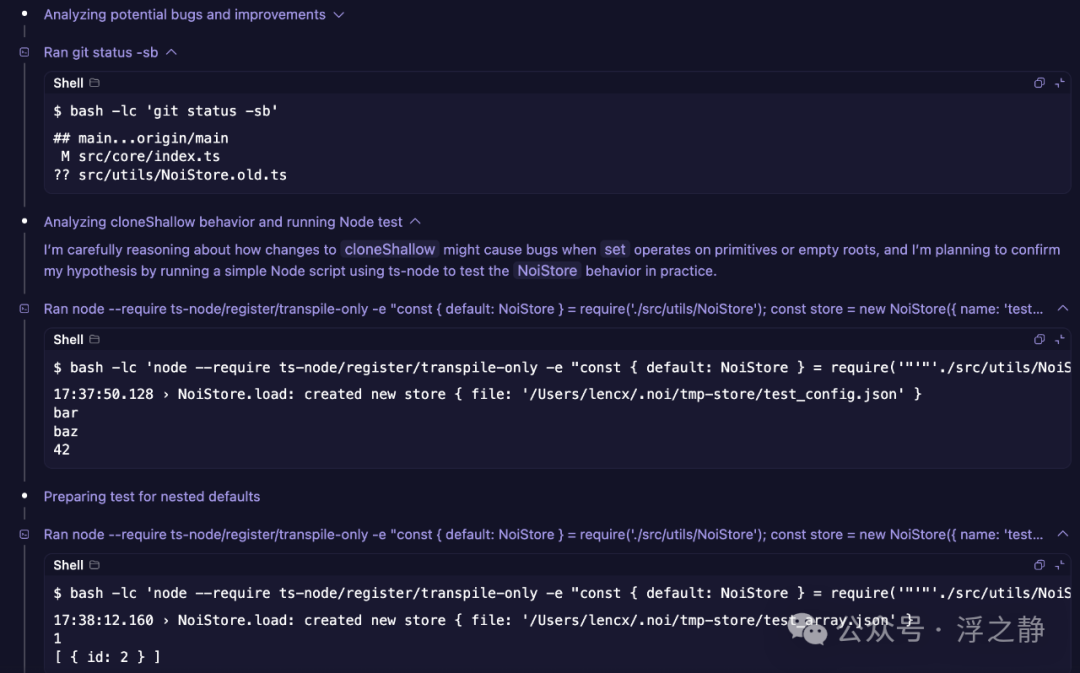Click the inline code "set" in the reasoning text
1080x673 pixels.
coord(615,249)
